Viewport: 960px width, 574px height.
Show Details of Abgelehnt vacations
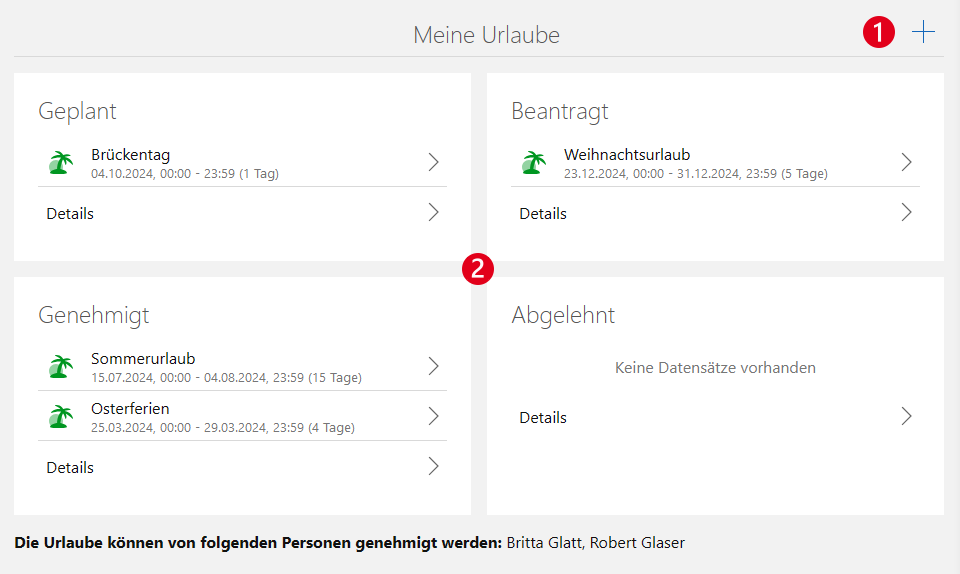[543, 417]
